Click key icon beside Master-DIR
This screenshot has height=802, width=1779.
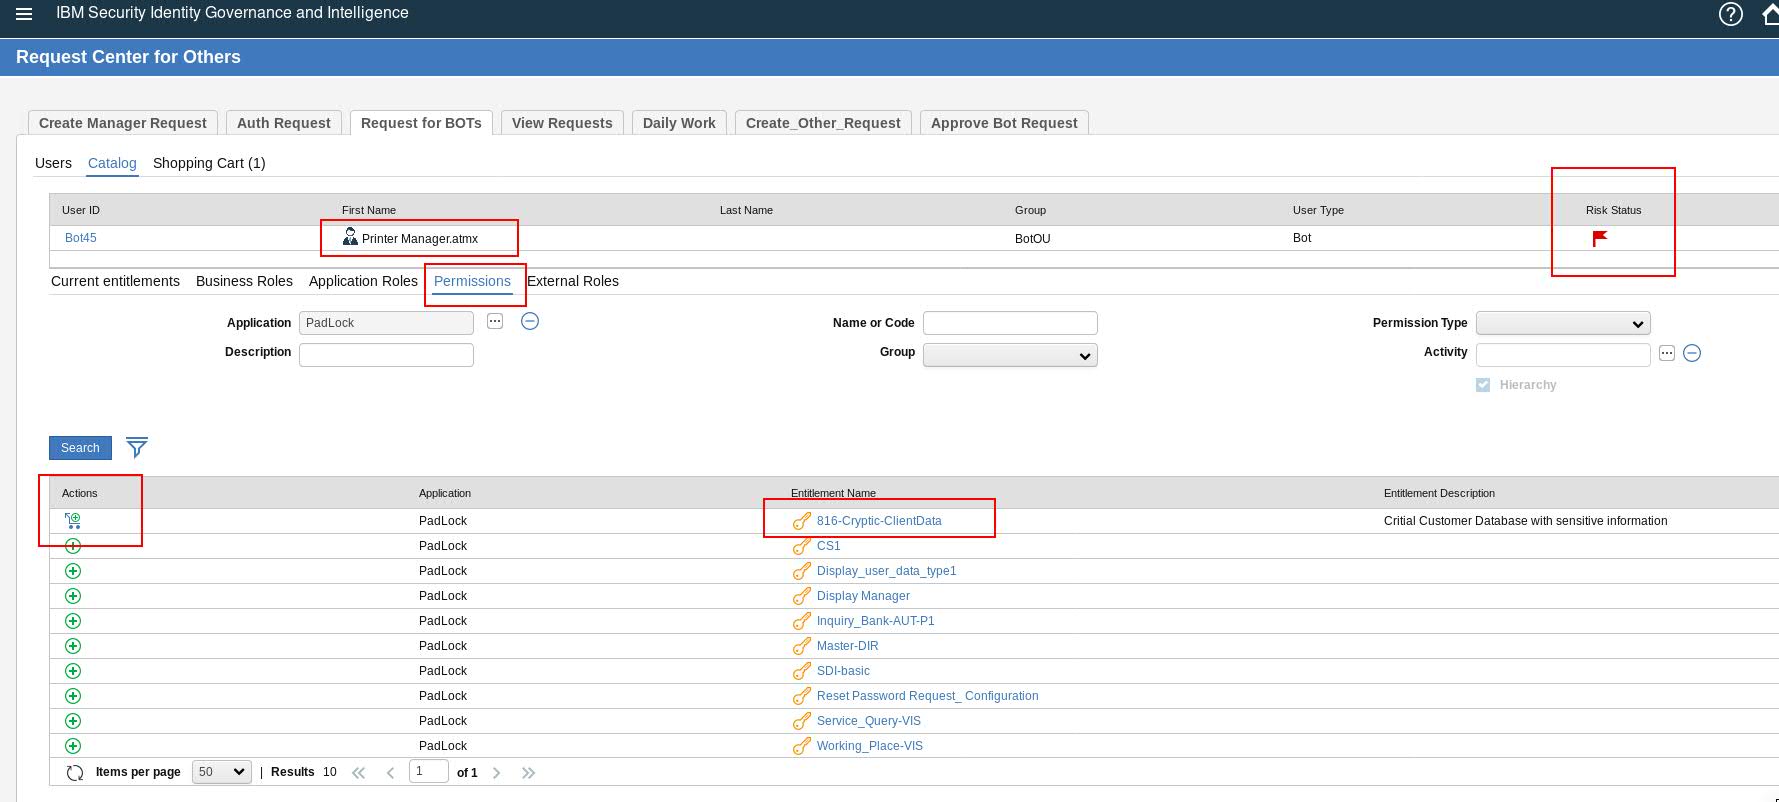click(801, 646)
